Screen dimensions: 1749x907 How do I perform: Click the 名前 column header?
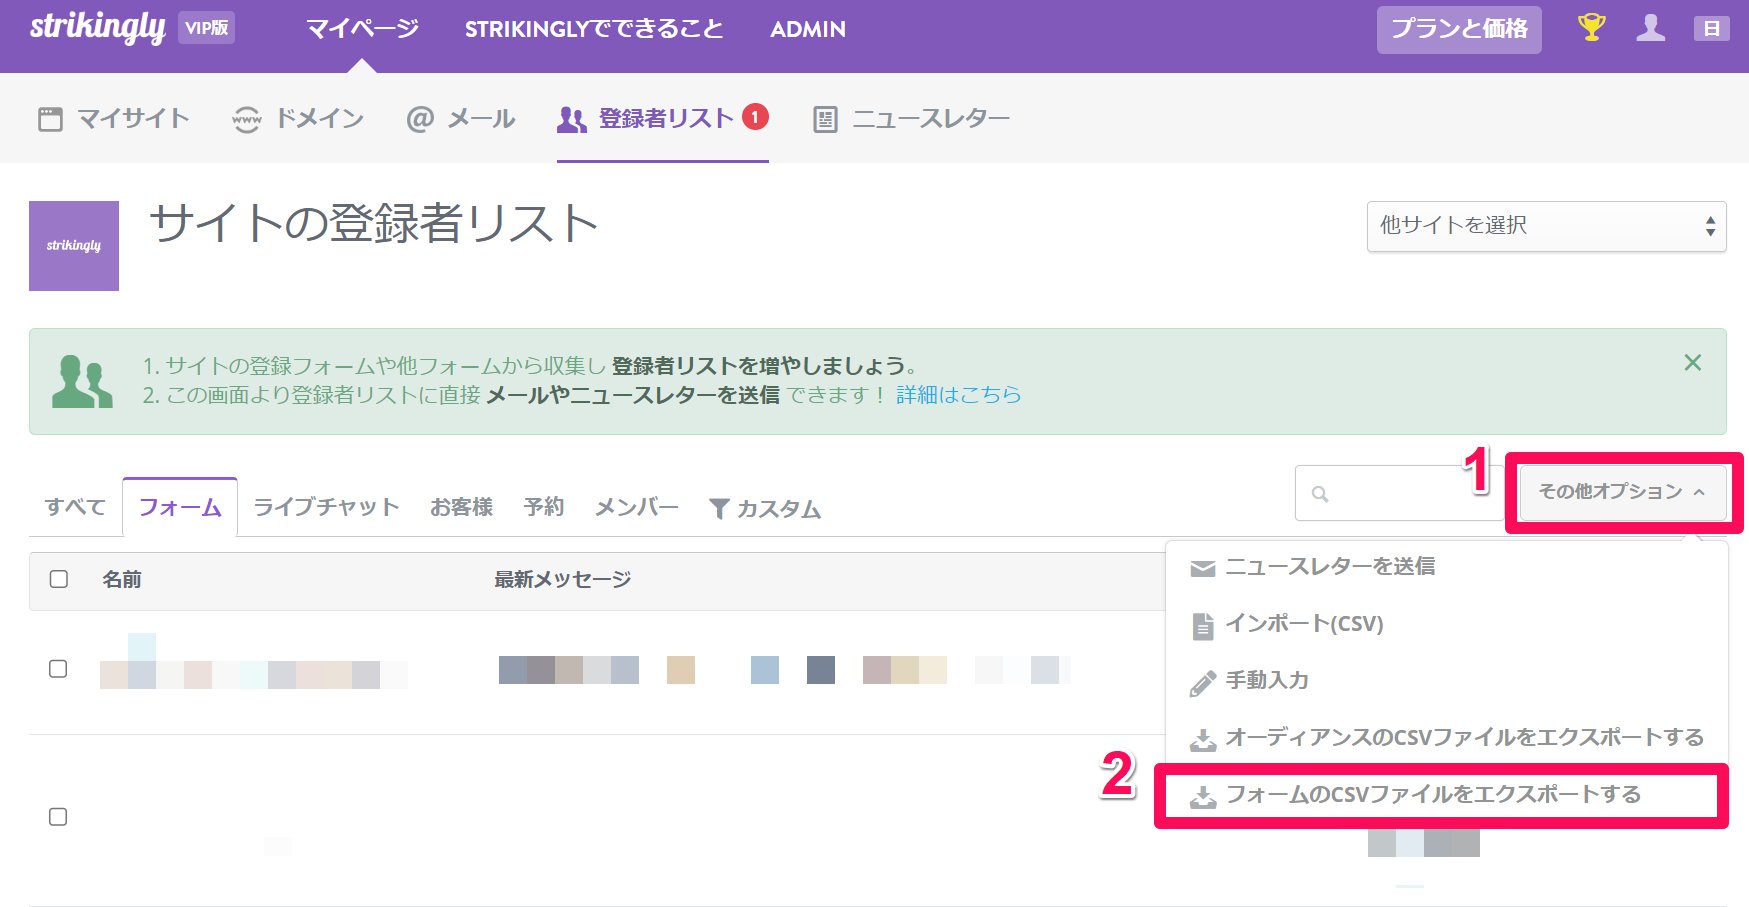click(122, 579)
